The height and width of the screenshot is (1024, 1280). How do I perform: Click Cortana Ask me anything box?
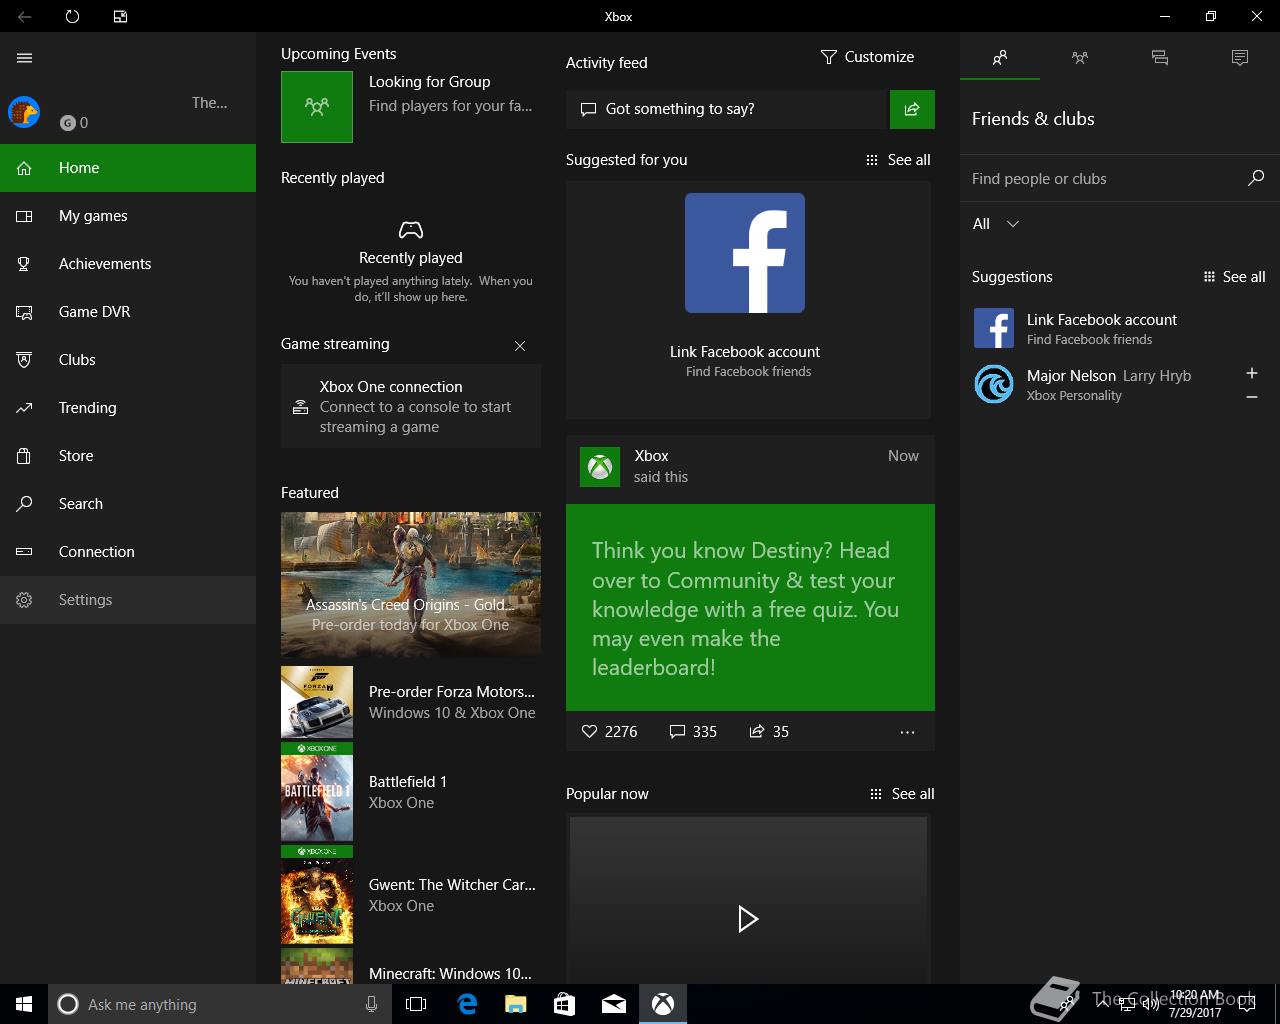(x=220, y=1004)
